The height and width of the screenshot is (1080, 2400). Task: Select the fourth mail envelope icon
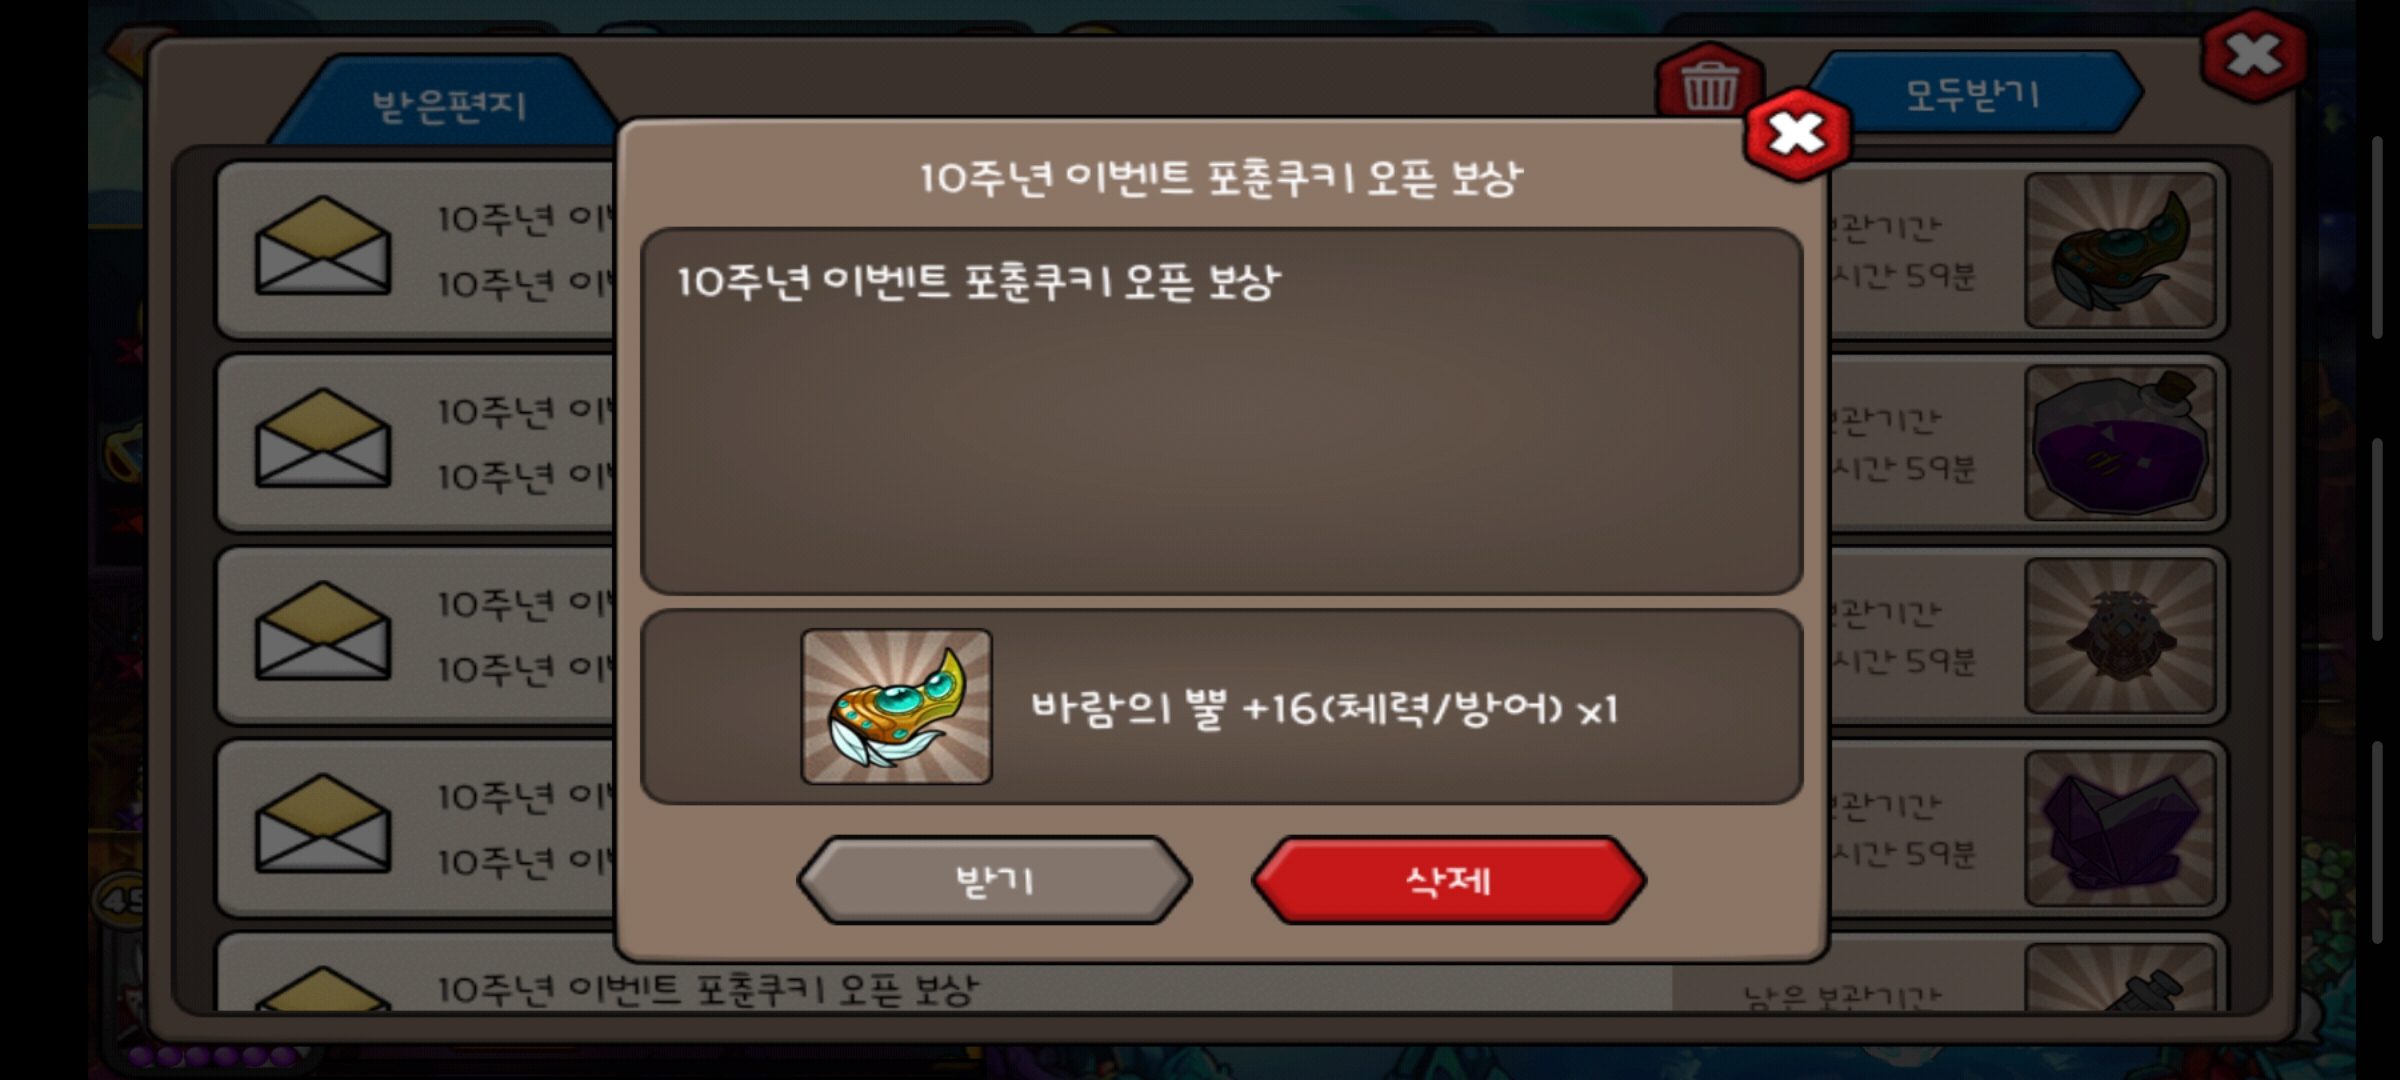(322, 823)
